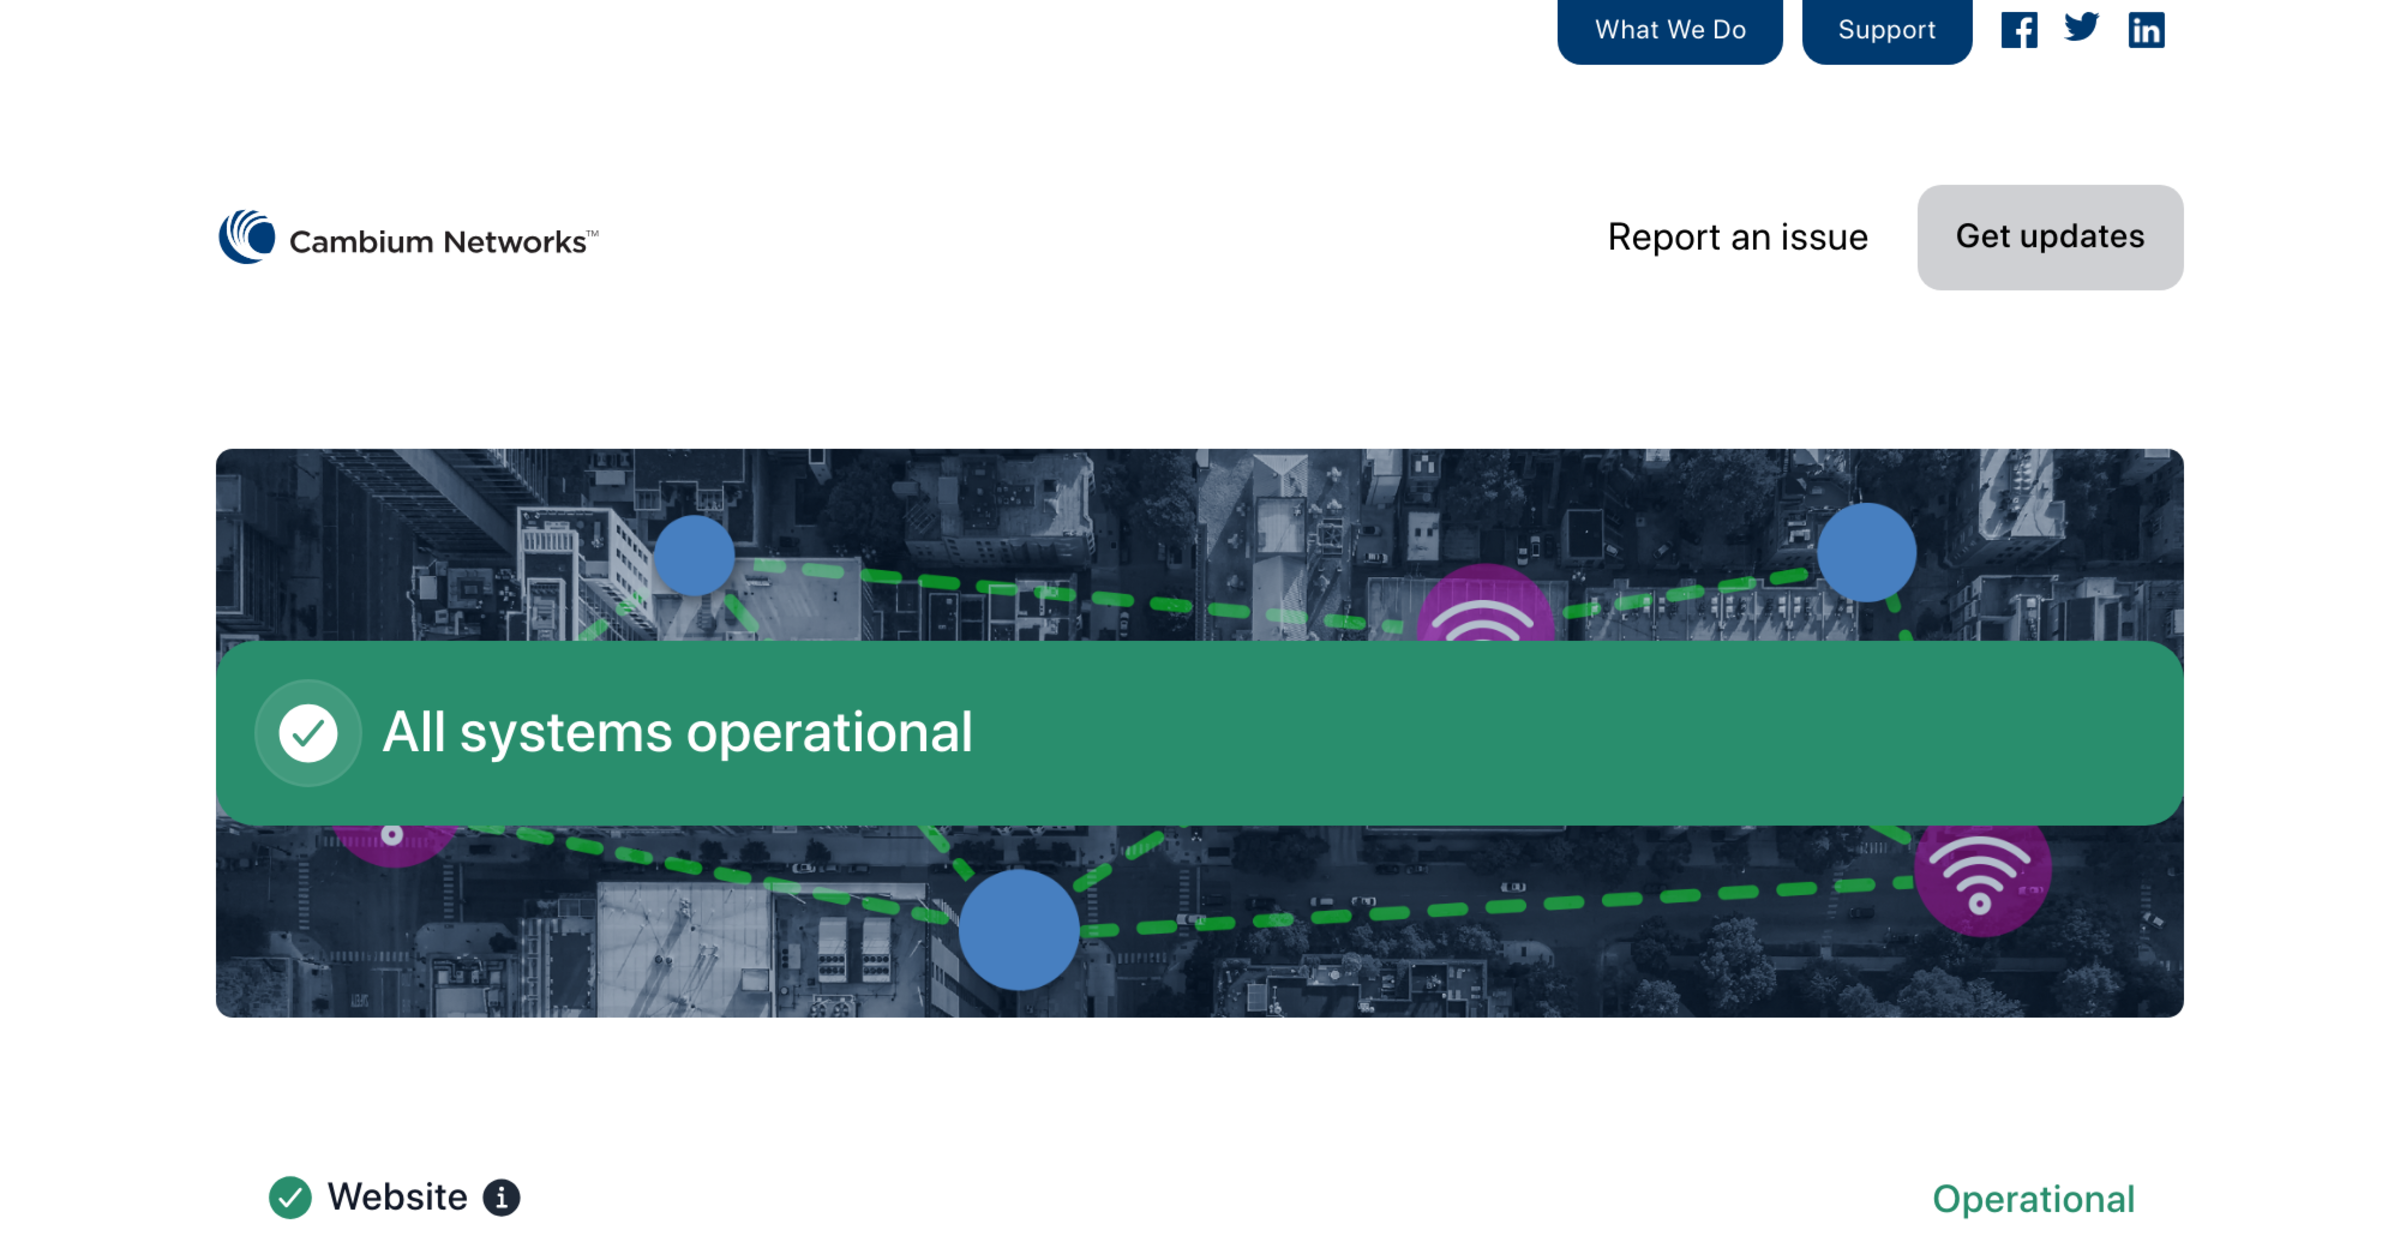The width and height of the screenshot is (2400, 1260).
Task: Click the Report an issue link
Action: 1737,237
